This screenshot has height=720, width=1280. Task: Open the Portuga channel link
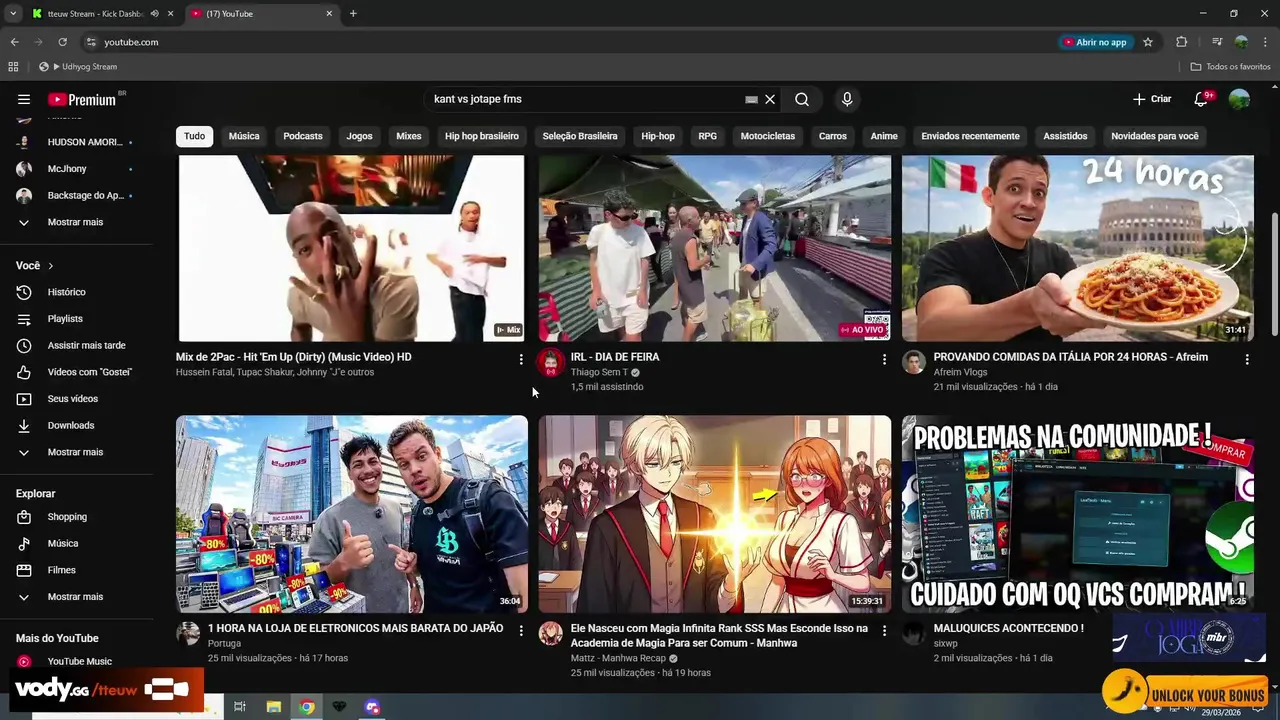click(x=224, y=644)
